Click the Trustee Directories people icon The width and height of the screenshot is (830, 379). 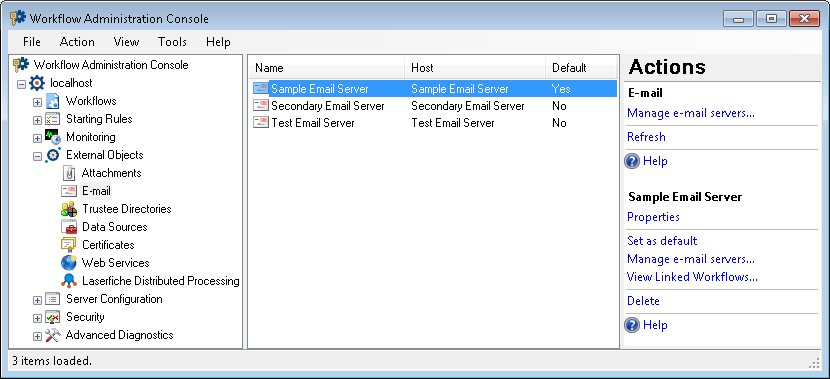[69, 209]
